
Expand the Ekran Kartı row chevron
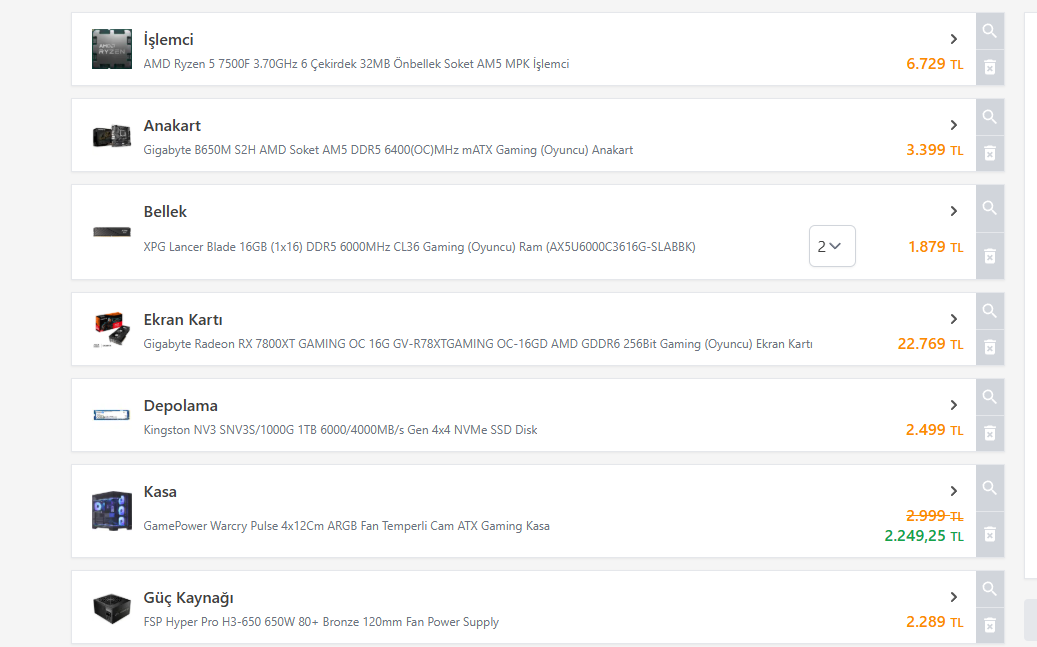pos(954,319)
